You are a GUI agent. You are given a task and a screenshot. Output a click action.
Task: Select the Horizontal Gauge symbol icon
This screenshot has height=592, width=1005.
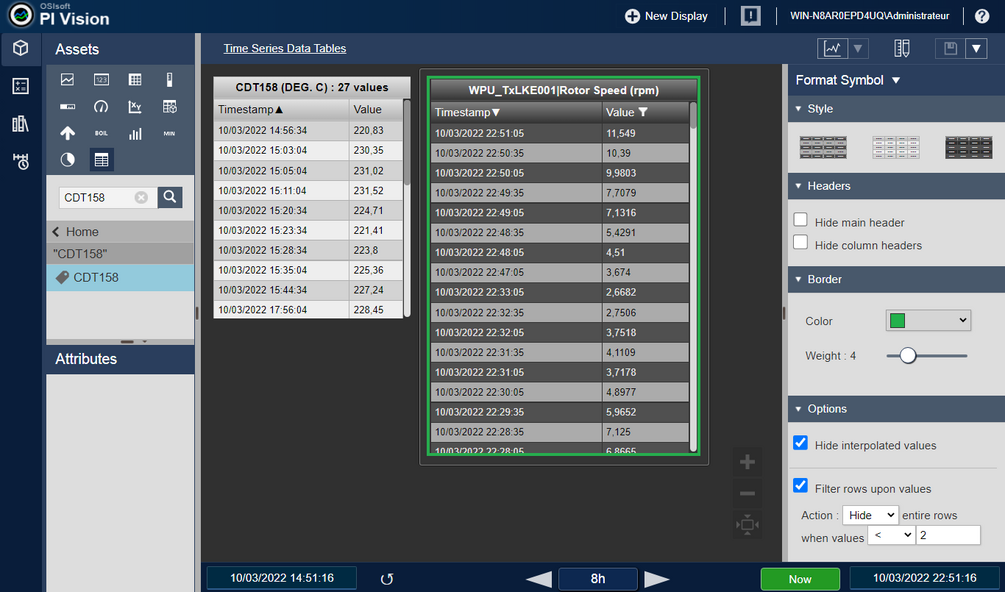[67, 106]
